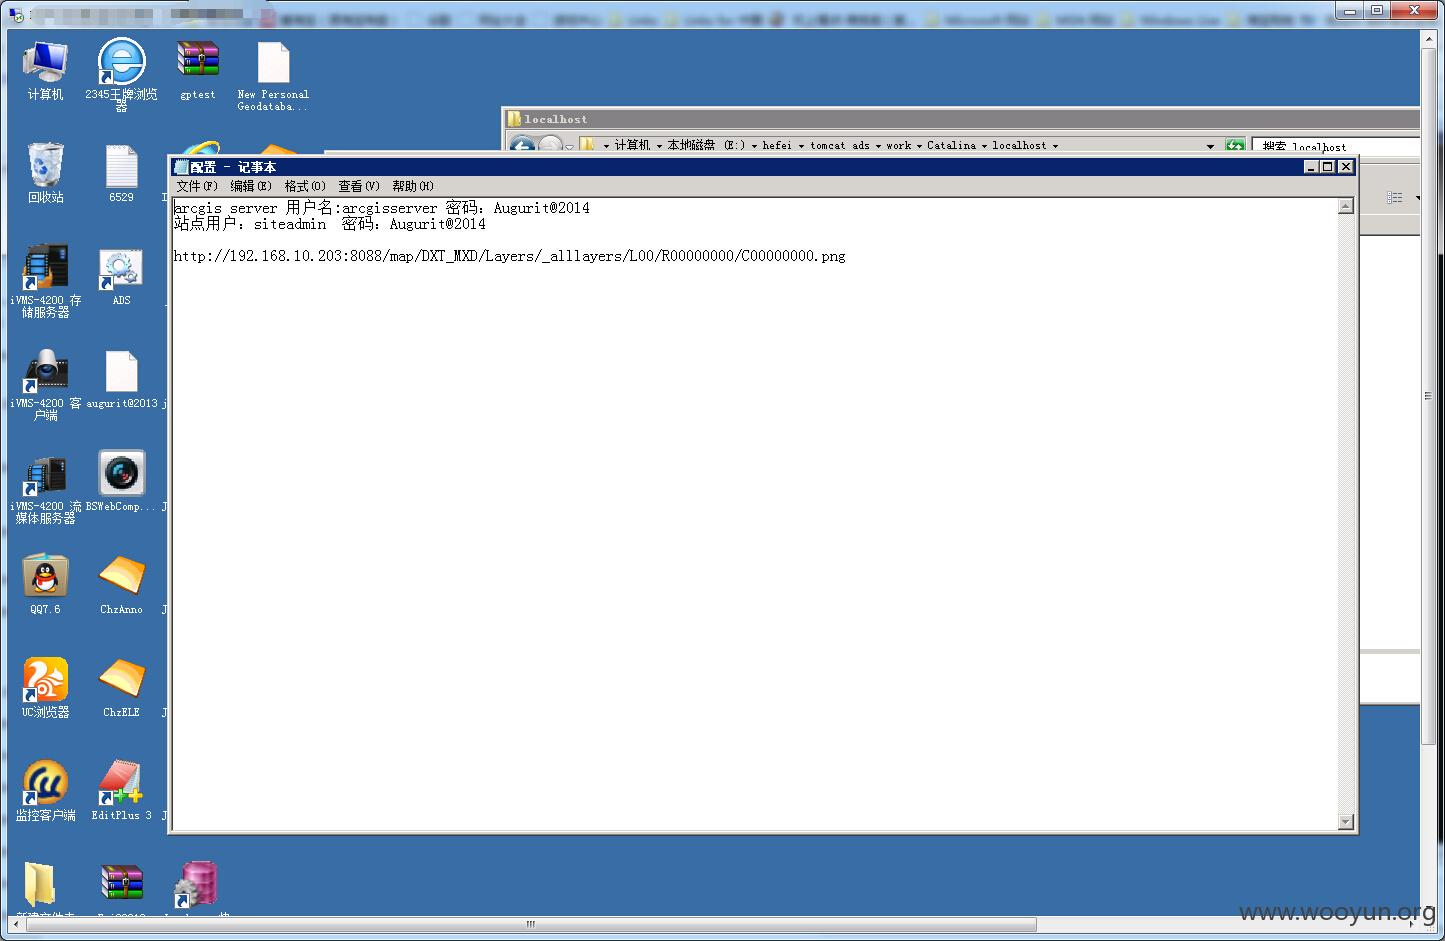Open the 查看(V) menu in Notepad
This screenshot has height=941, width=1445.
359,186
